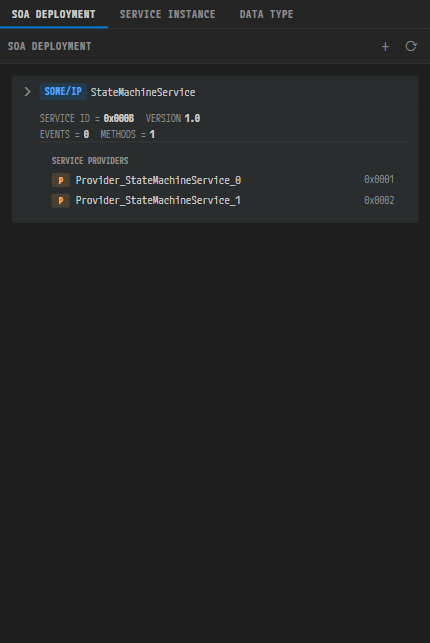Select the SOA Deployment tab
Viewport: 430px width, 643px height.
[x=53, y=14]
